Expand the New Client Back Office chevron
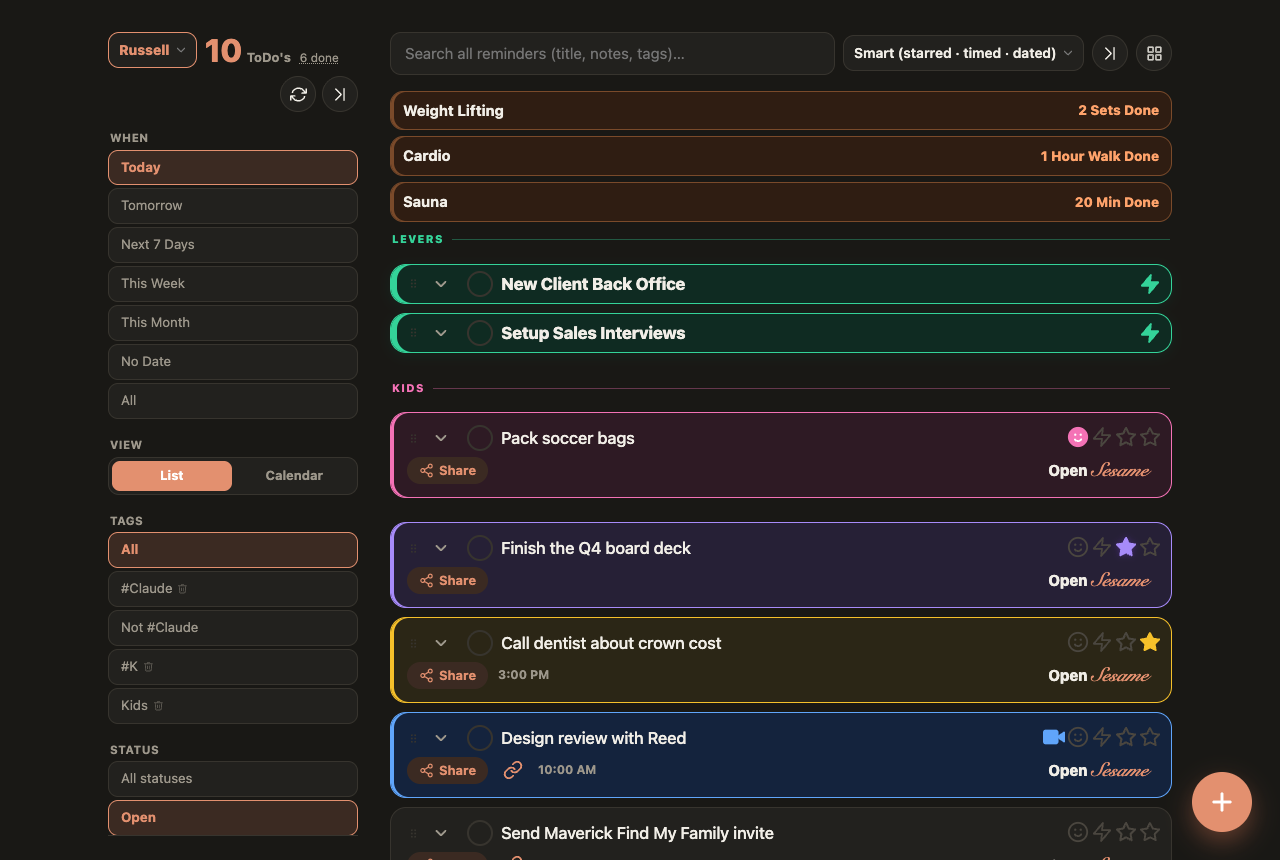 (x=441, y=284)
